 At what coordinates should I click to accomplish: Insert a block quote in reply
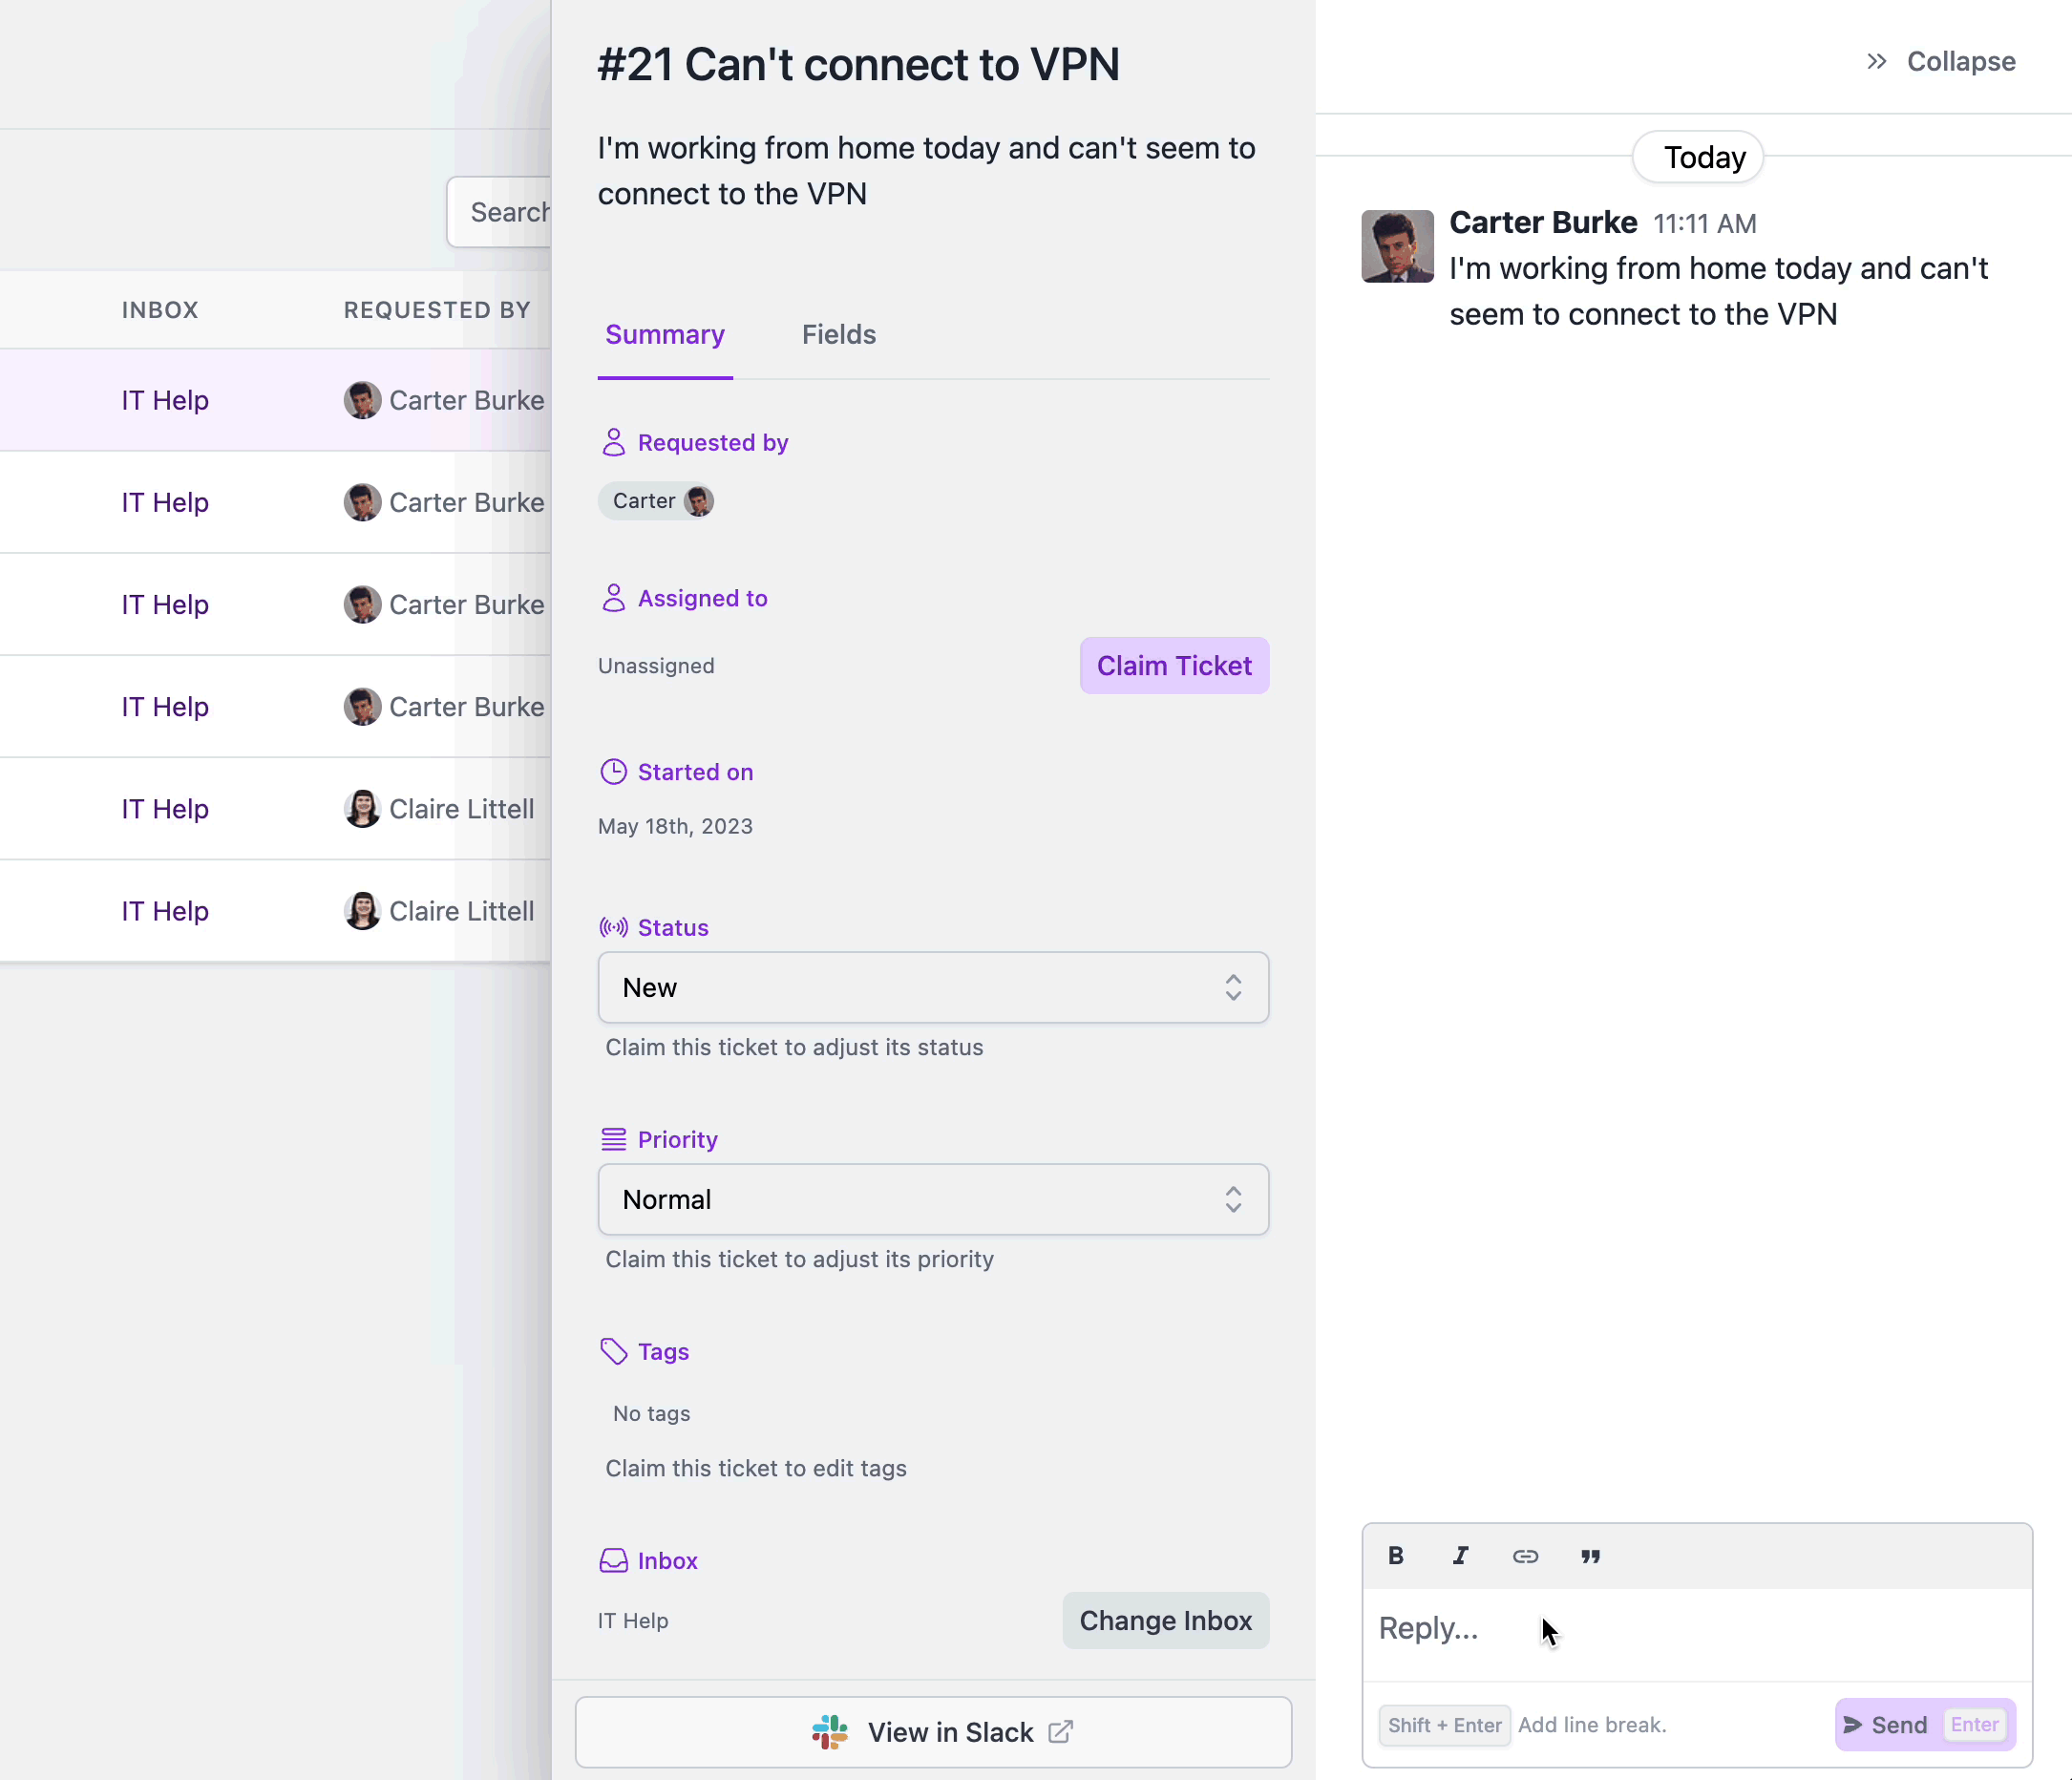point(1590,1556)
